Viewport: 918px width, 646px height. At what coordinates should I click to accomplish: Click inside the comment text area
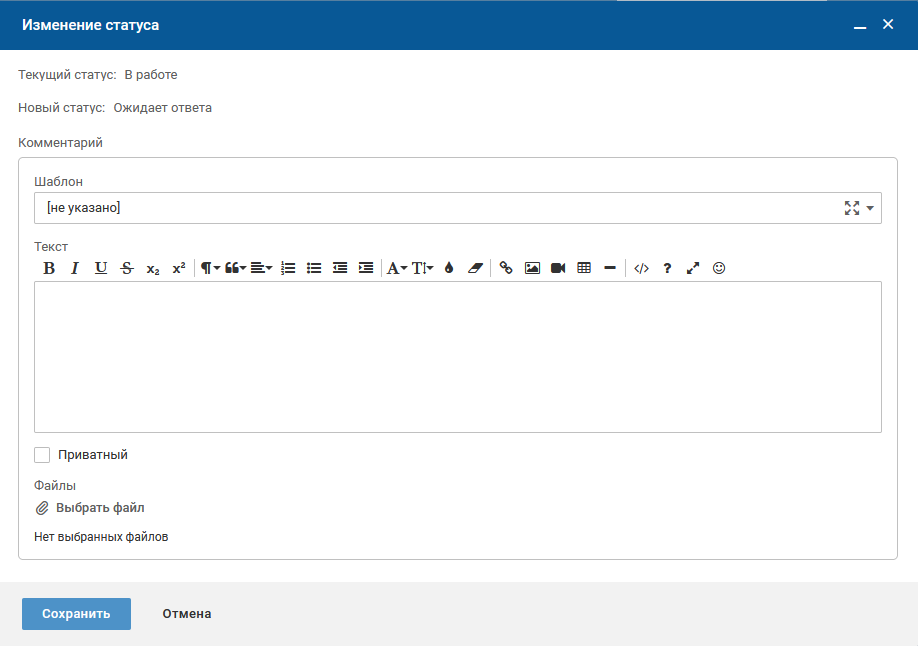point(457,356)
